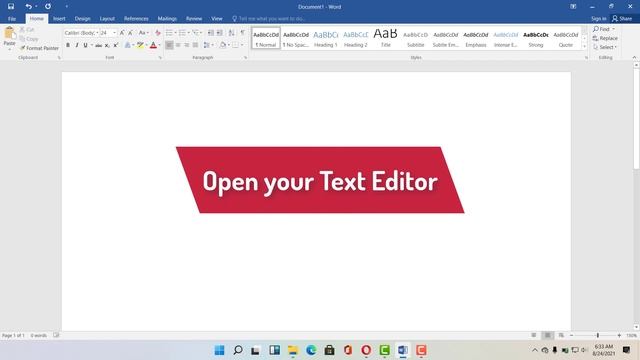Apply Text Effects icon
The height and width of the screenshot is (360, 640).
(128, 45)
